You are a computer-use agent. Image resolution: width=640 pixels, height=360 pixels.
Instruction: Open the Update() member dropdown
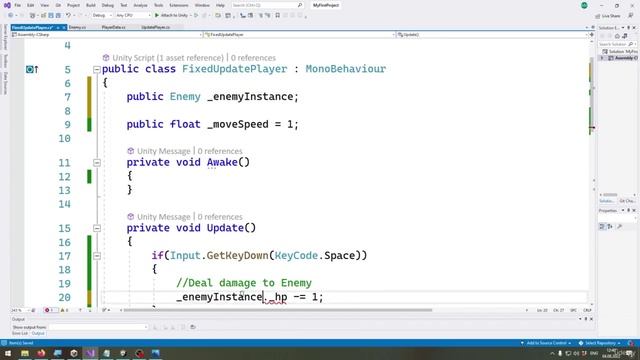(492, 35)
